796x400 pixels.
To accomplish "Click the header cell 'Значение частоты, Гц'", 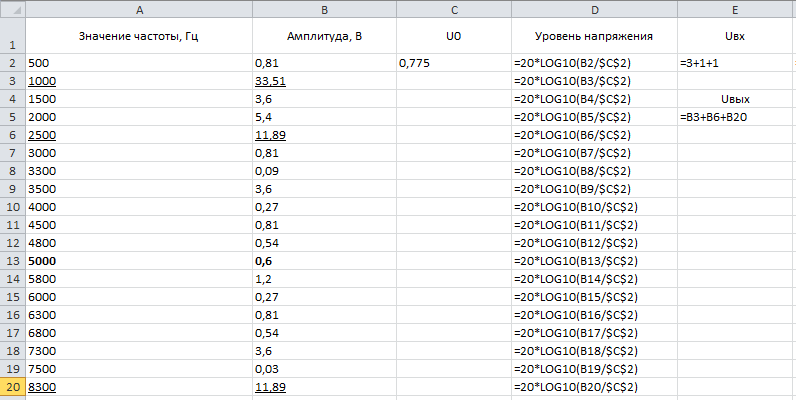I will pos(139,36).
